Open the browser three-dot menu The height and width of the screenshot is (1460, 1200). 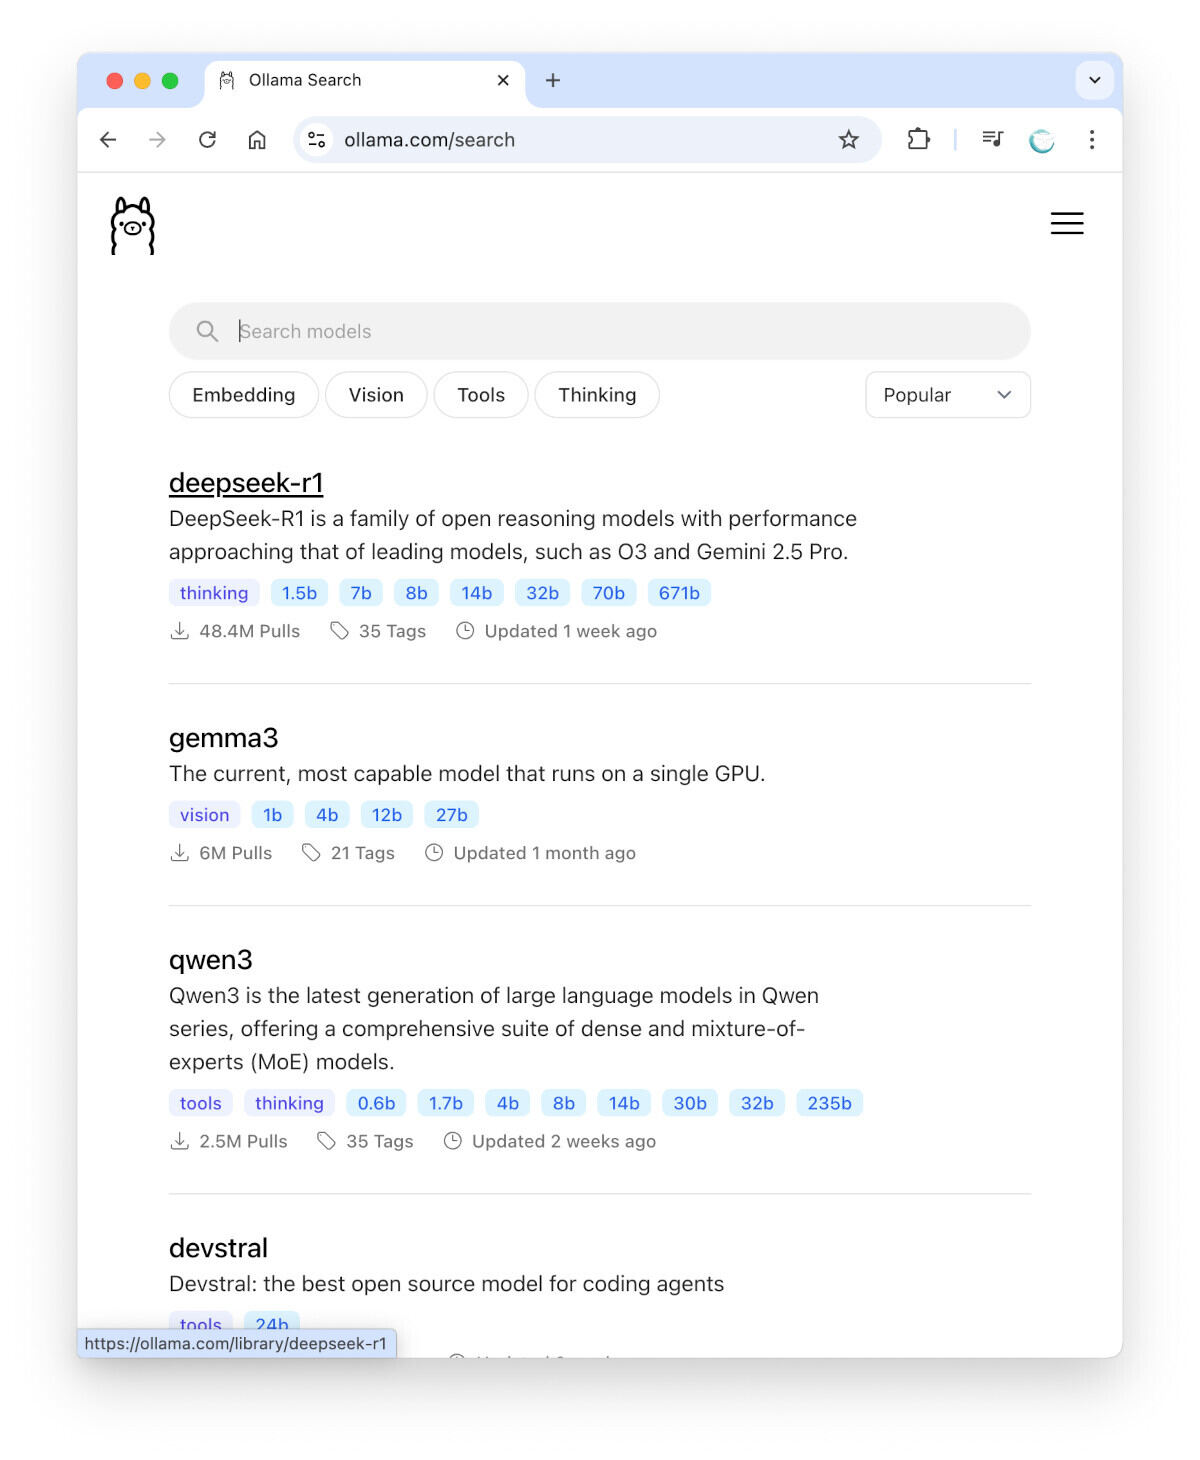click(1092, 140)
